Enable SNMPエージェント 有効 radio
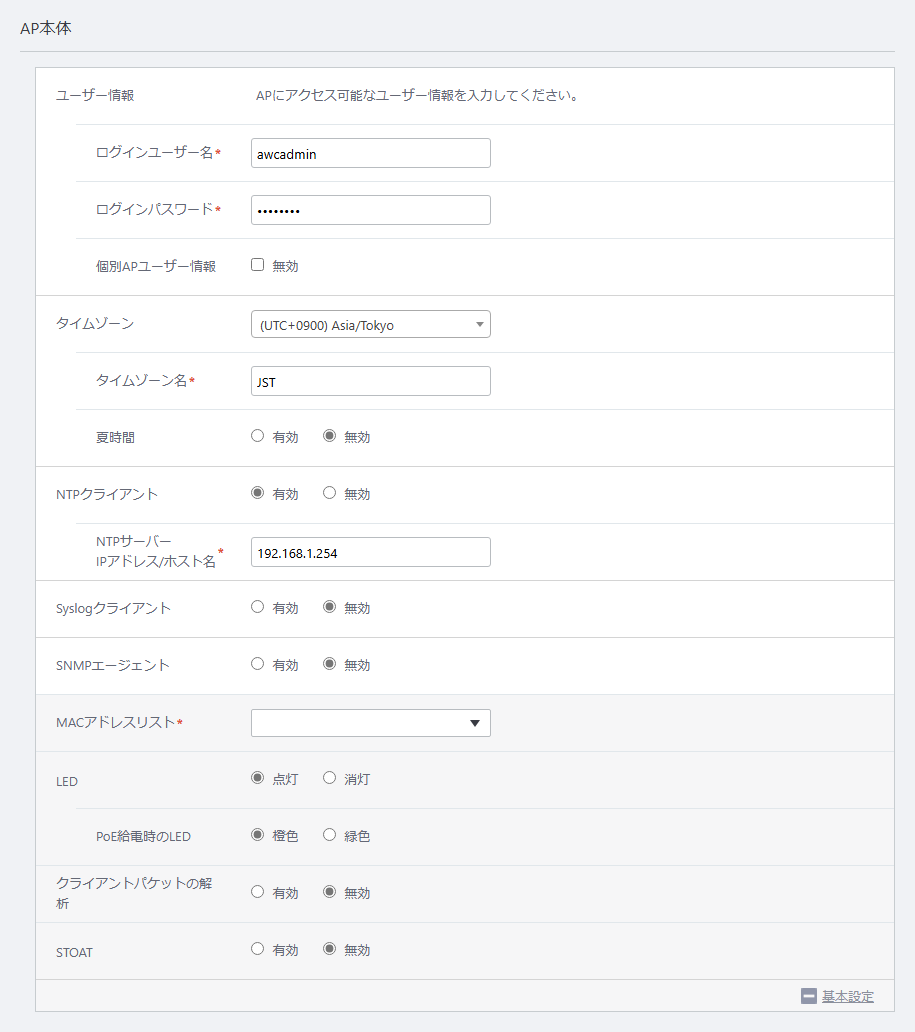The image size is (915, 1032). pyautogui.click(x=257, y=663)
